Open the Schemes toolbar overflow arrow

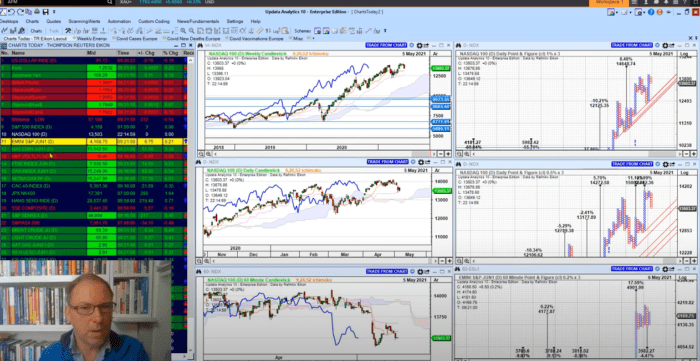[x=385, y=31]
